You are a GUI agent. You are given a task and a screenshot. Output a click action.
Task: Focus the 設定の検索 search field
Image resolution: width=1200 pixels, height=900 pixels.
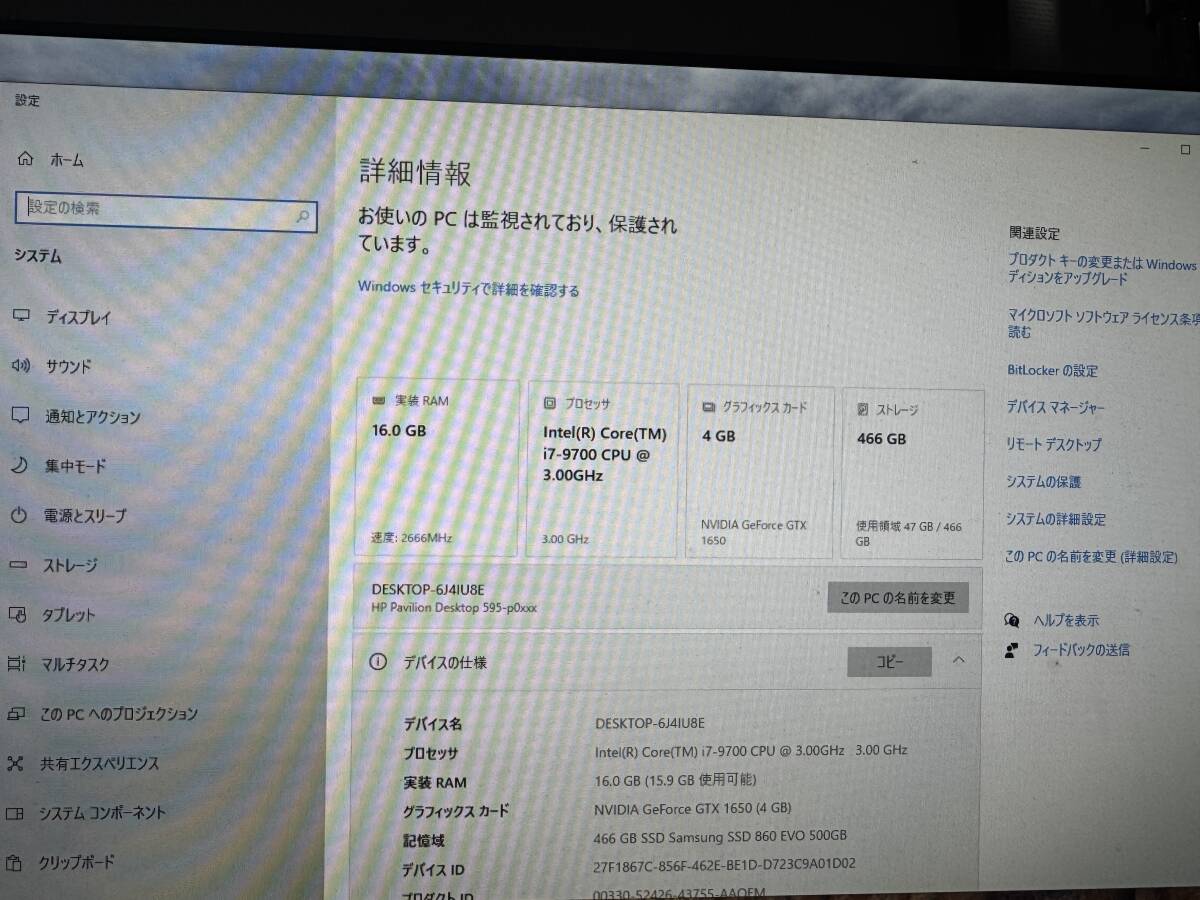coord(166,210)
